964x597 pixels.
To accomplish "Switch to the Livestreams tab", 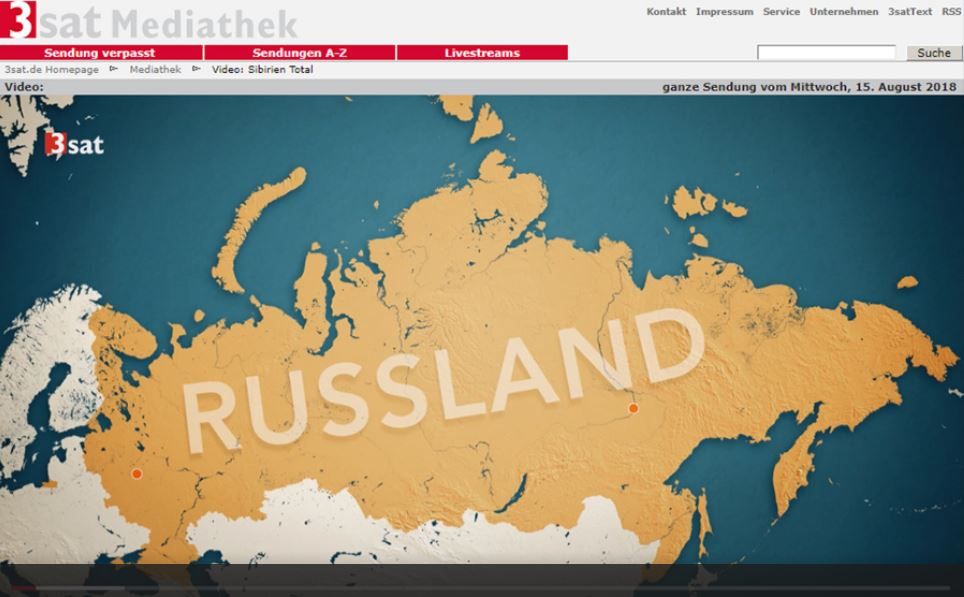I will 481,53.
